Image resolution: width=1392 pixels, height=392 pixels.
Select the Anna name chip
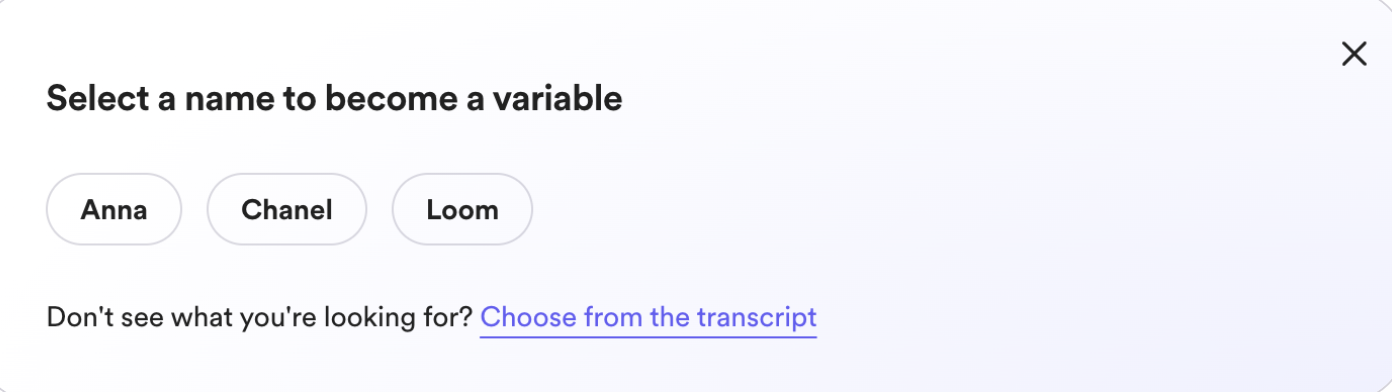click(x=114, y=209)
